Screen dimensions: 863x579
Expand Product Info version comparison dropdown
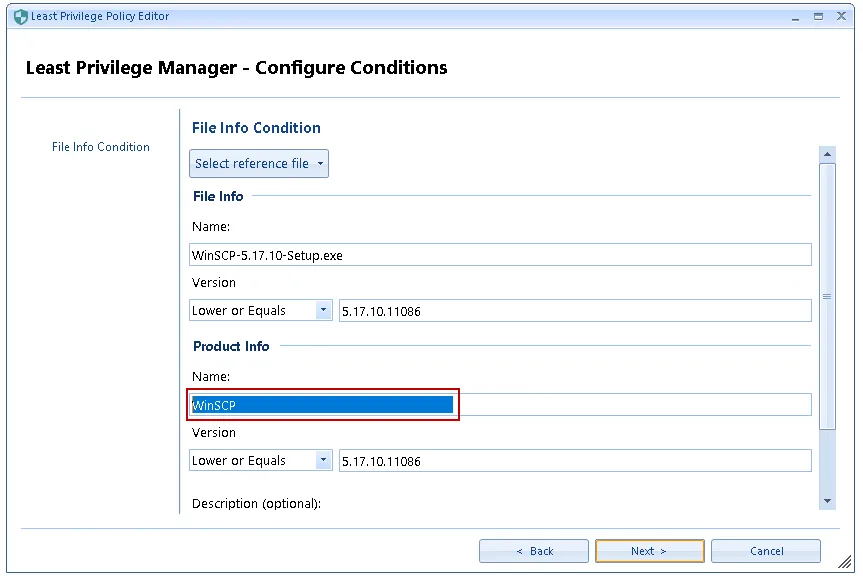[323, 461]
